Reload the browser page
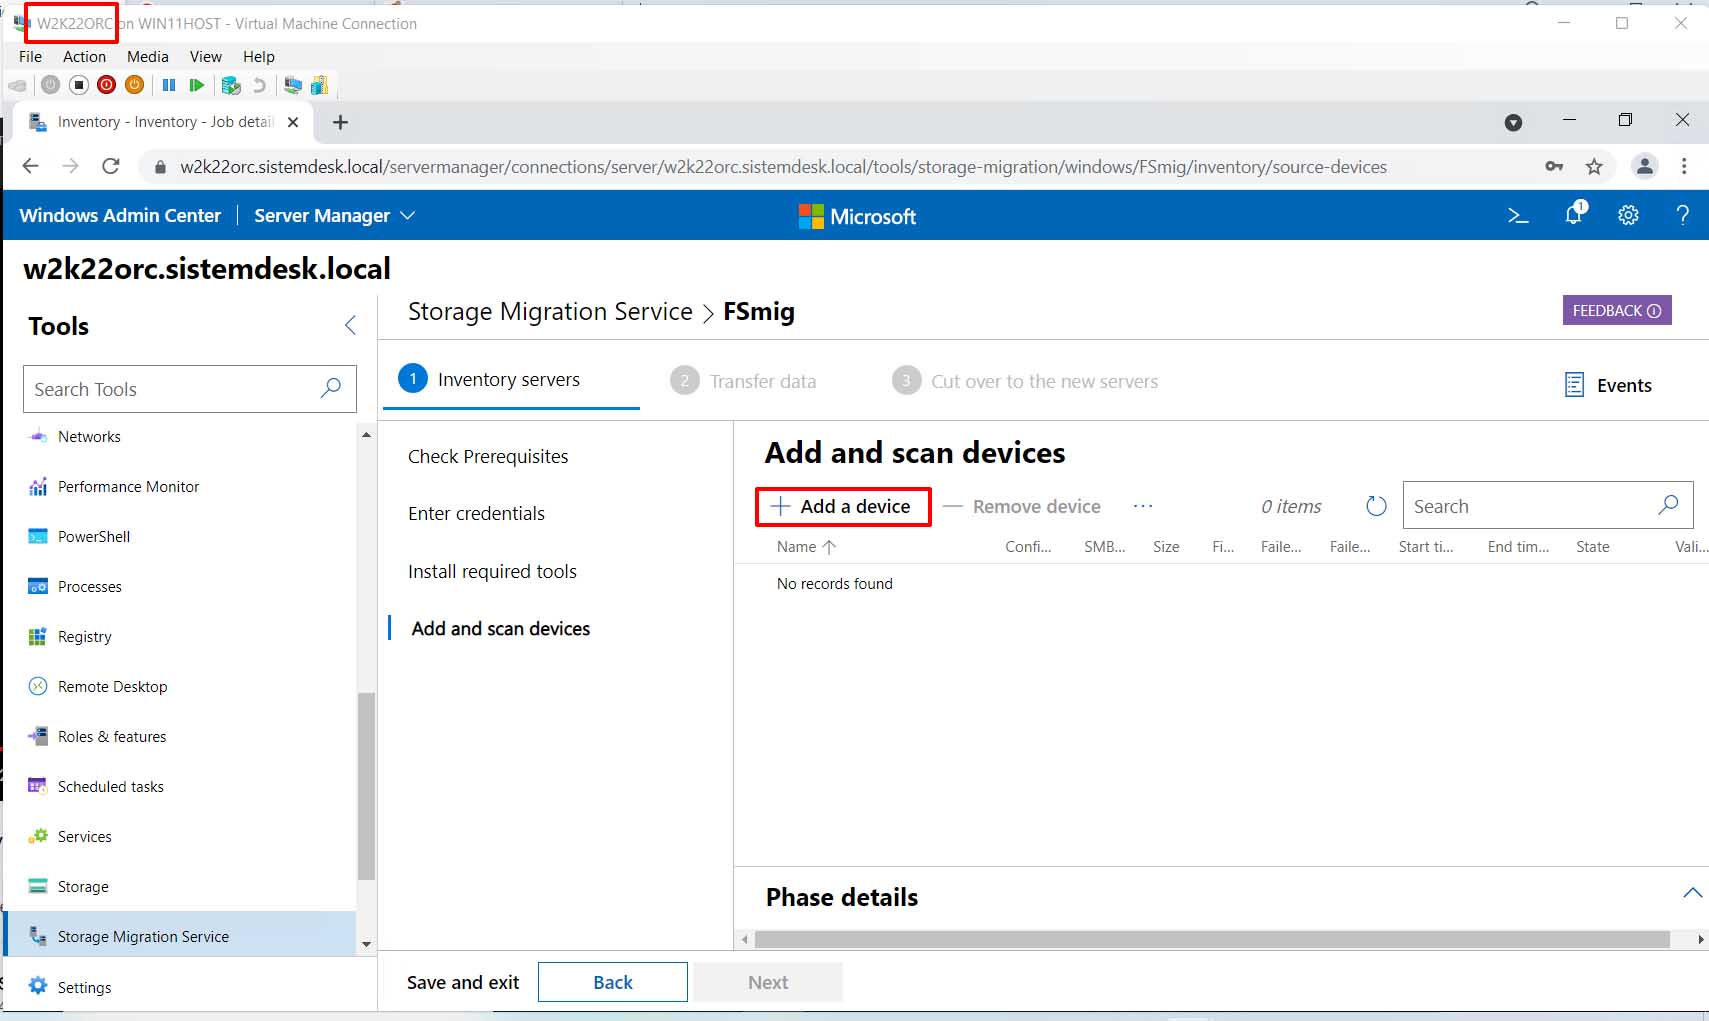 (111, 166)
